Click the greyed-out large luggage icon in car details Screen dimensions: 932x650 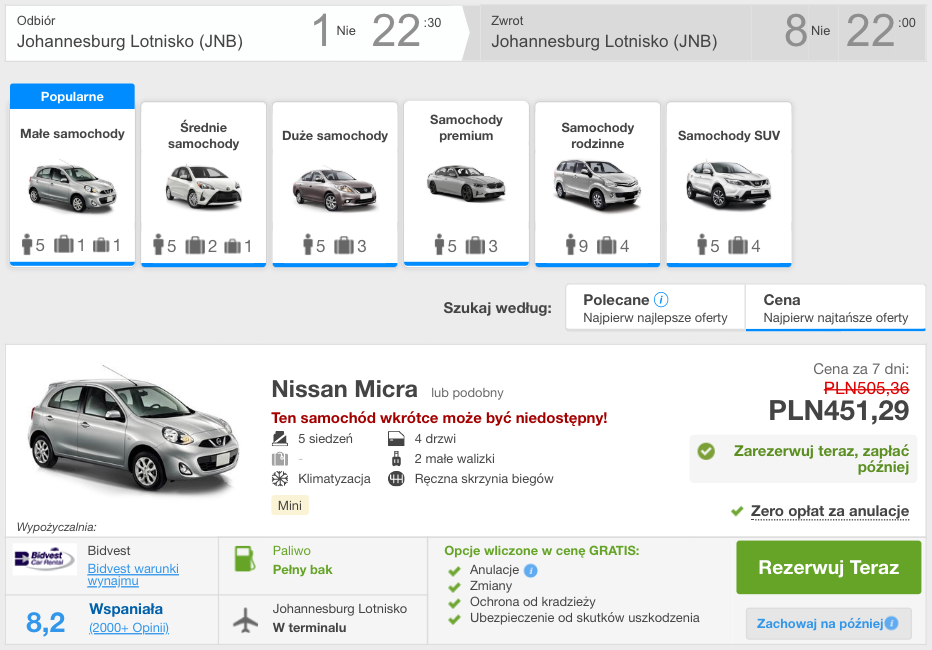[x=280, y=459]
